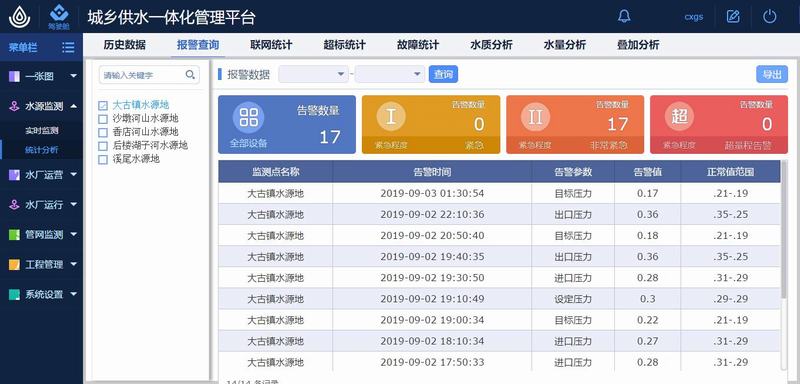Image resolution: width=800 pixels, height=384 pixels.
Task: Expand the 管网监测 menu arrow
Action: (73, 235)
